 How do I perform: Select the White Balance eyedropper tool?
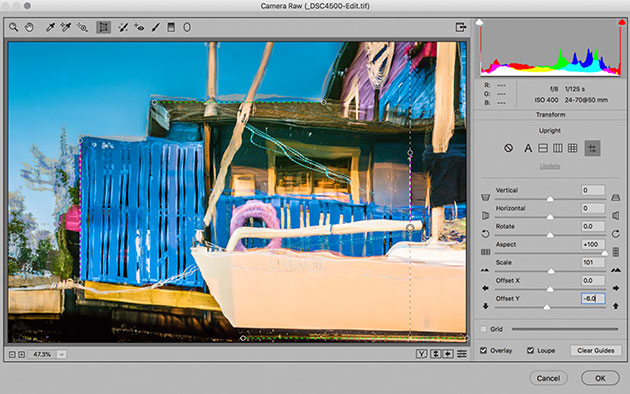[x=50, y=27]
